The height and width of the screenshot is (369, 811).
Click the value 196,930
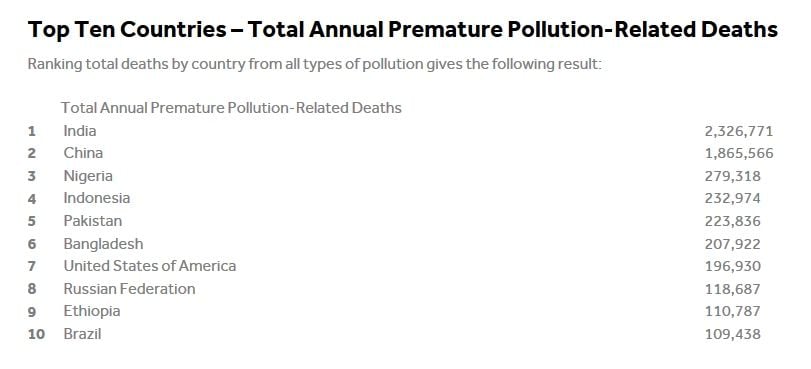pos(732,266)
